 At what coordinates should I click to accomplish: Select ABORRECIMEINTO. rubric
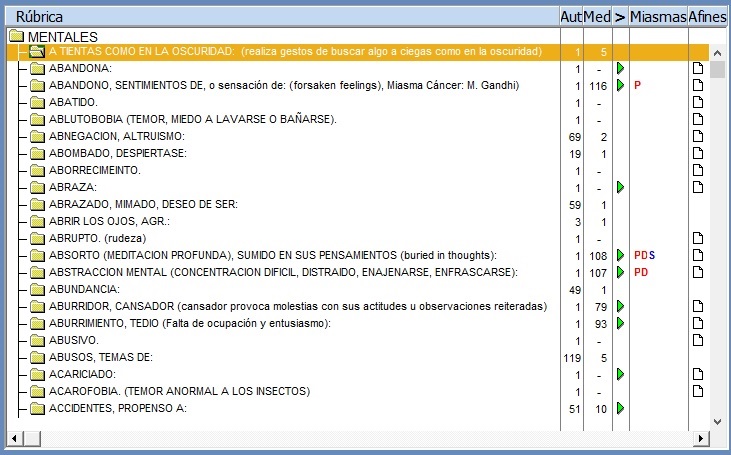(x=95, y=170)
